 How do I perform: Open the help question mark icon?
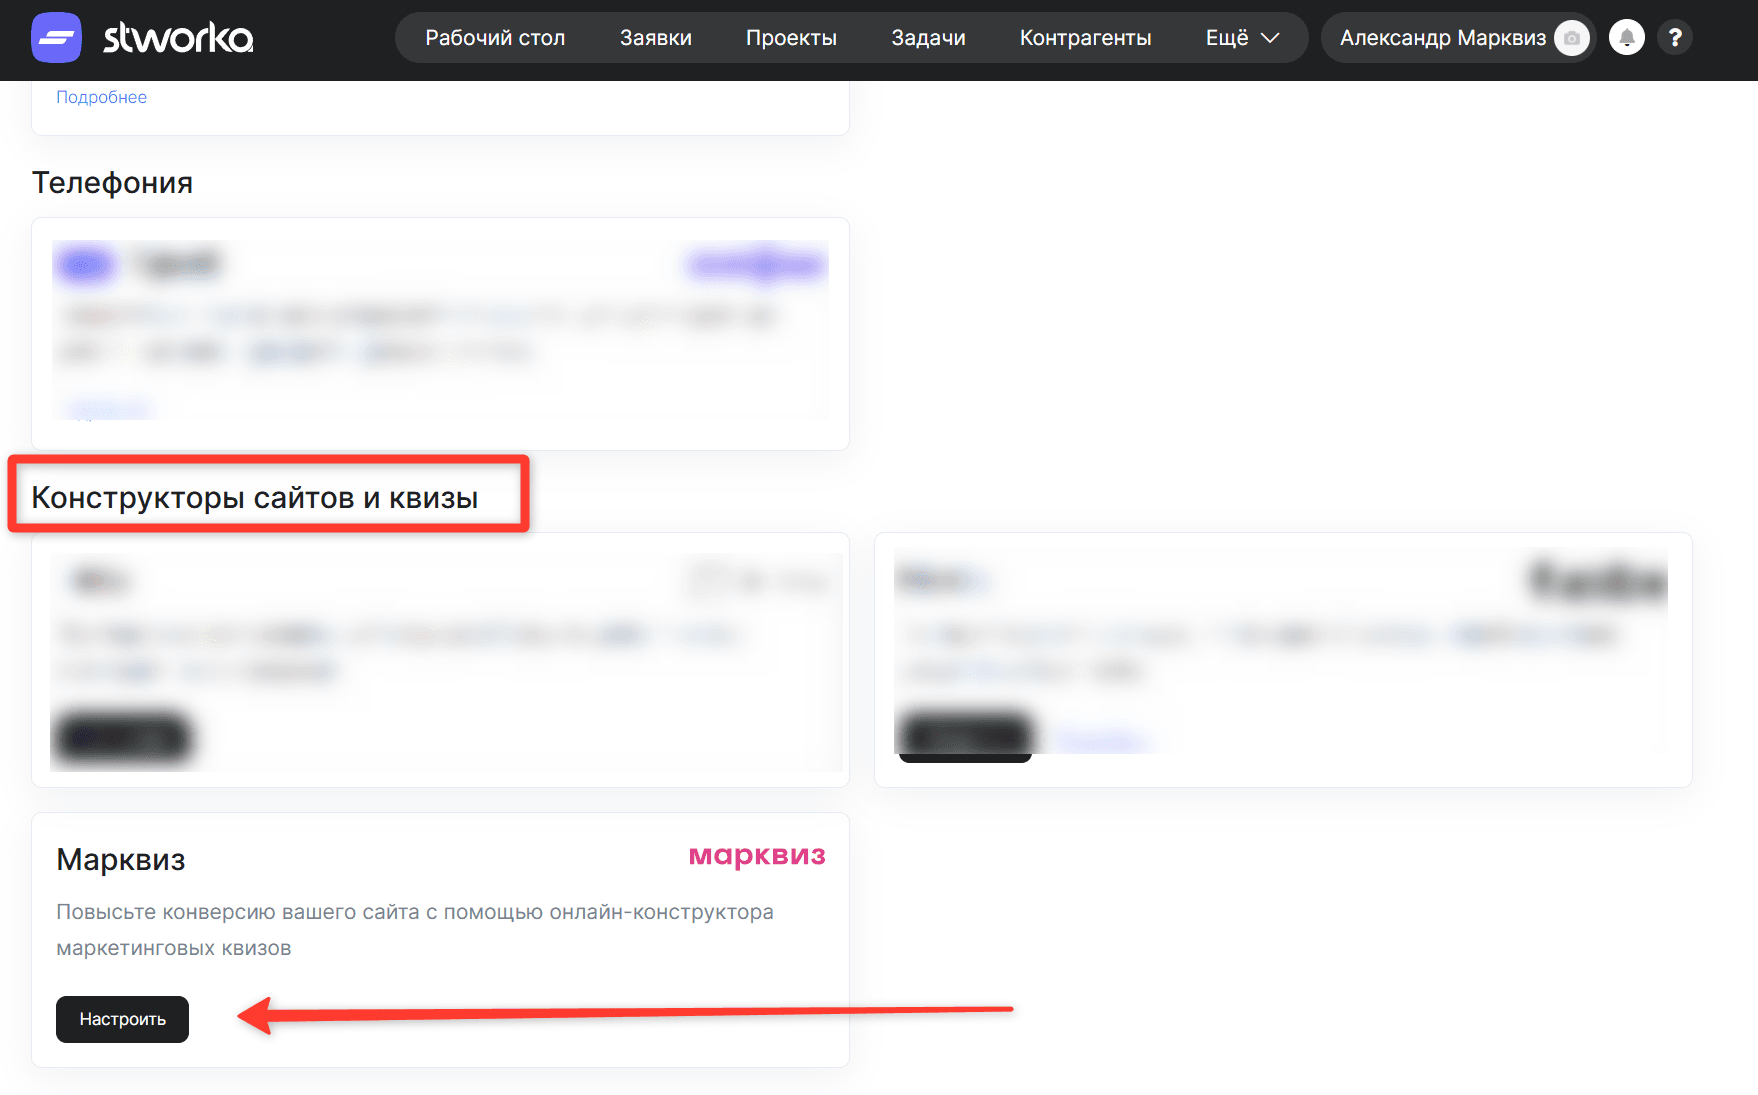1675,38
